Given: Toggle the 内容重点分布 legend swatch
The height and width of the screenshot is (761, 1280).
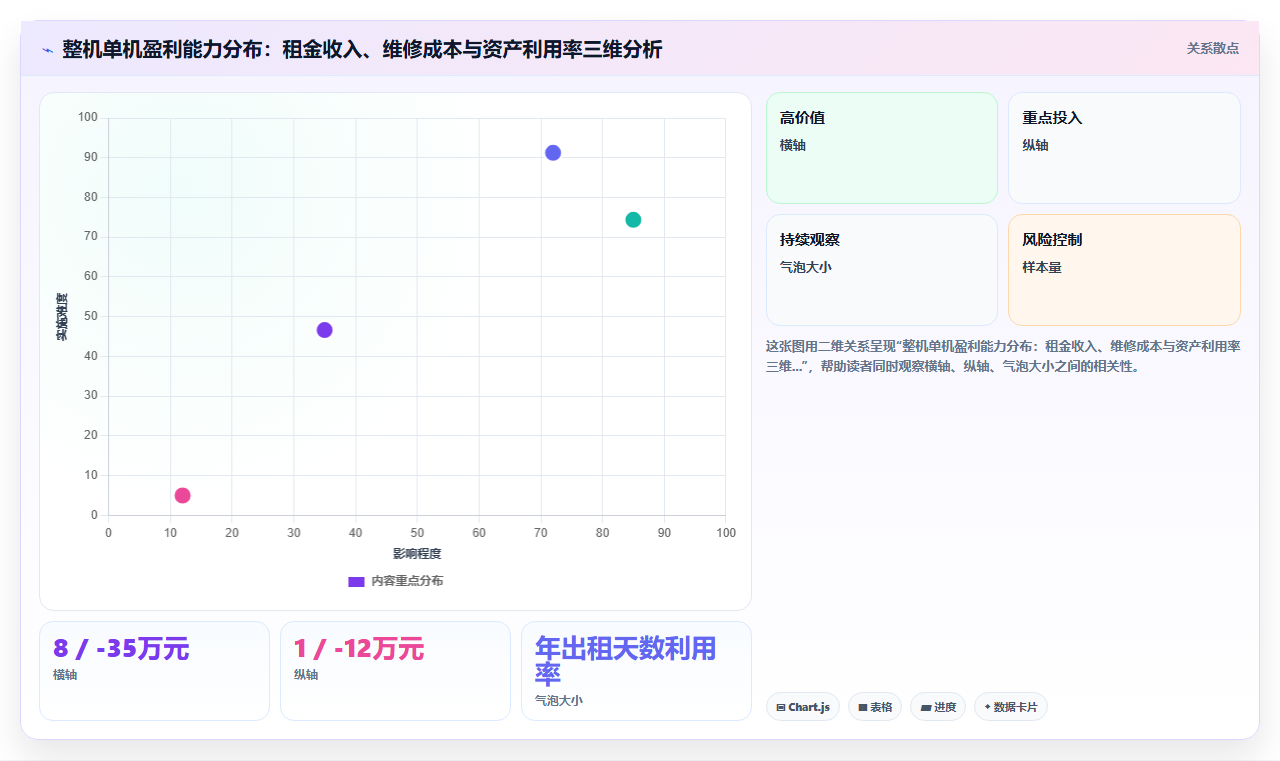Looking at the screenshot, I should click(x=356, y=581).
